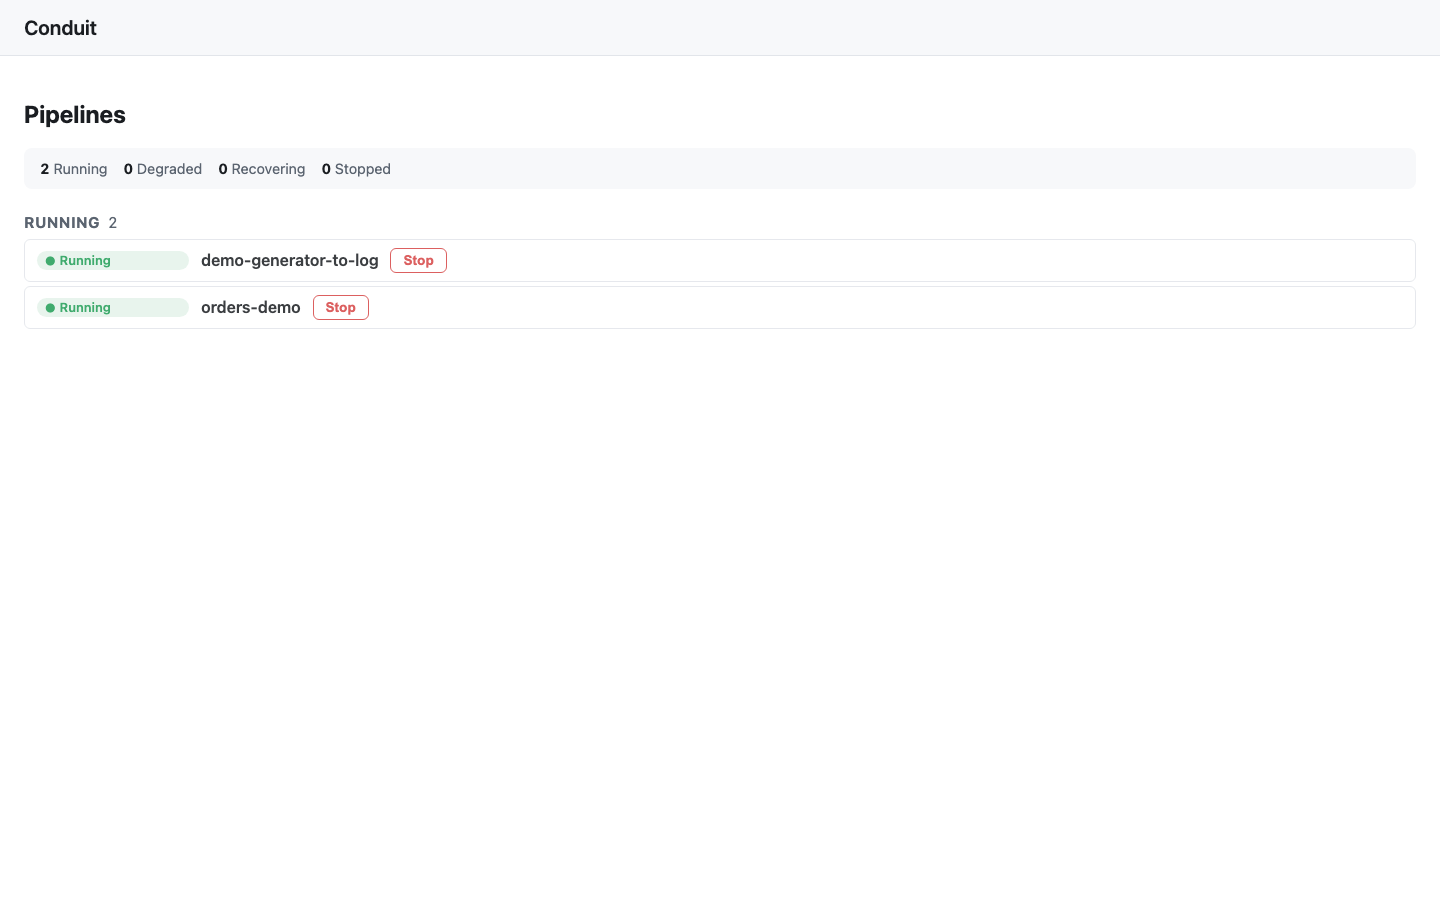Stop the orders-demo pipeline
The image size is (1440, 900).
pos(341,308)
